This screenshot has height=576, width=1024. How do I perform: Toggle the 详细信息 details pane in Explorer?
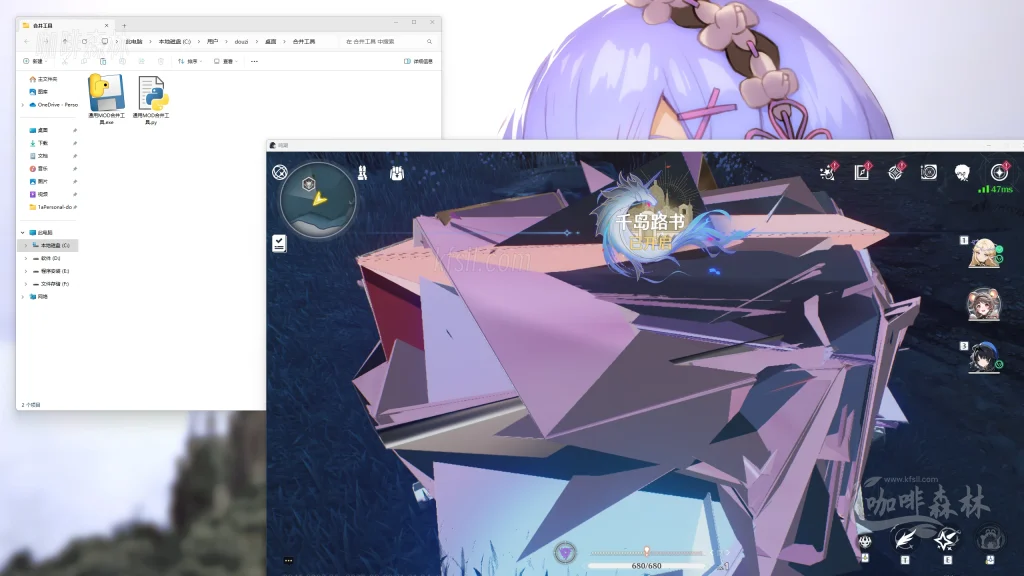pyautogui.click(x=417, y=62)
